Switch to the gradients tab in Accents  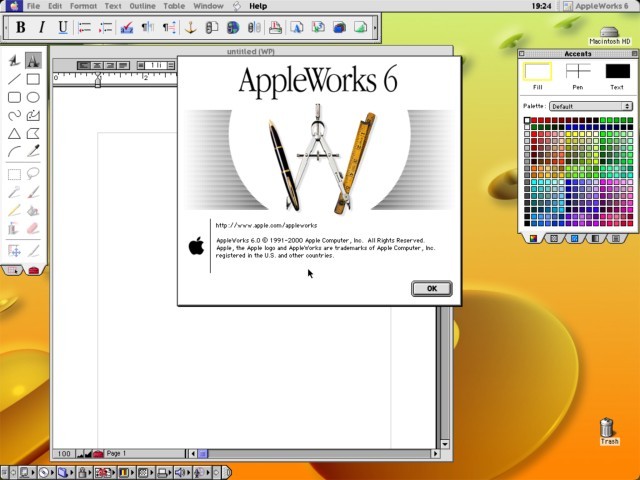click(595, 238)
